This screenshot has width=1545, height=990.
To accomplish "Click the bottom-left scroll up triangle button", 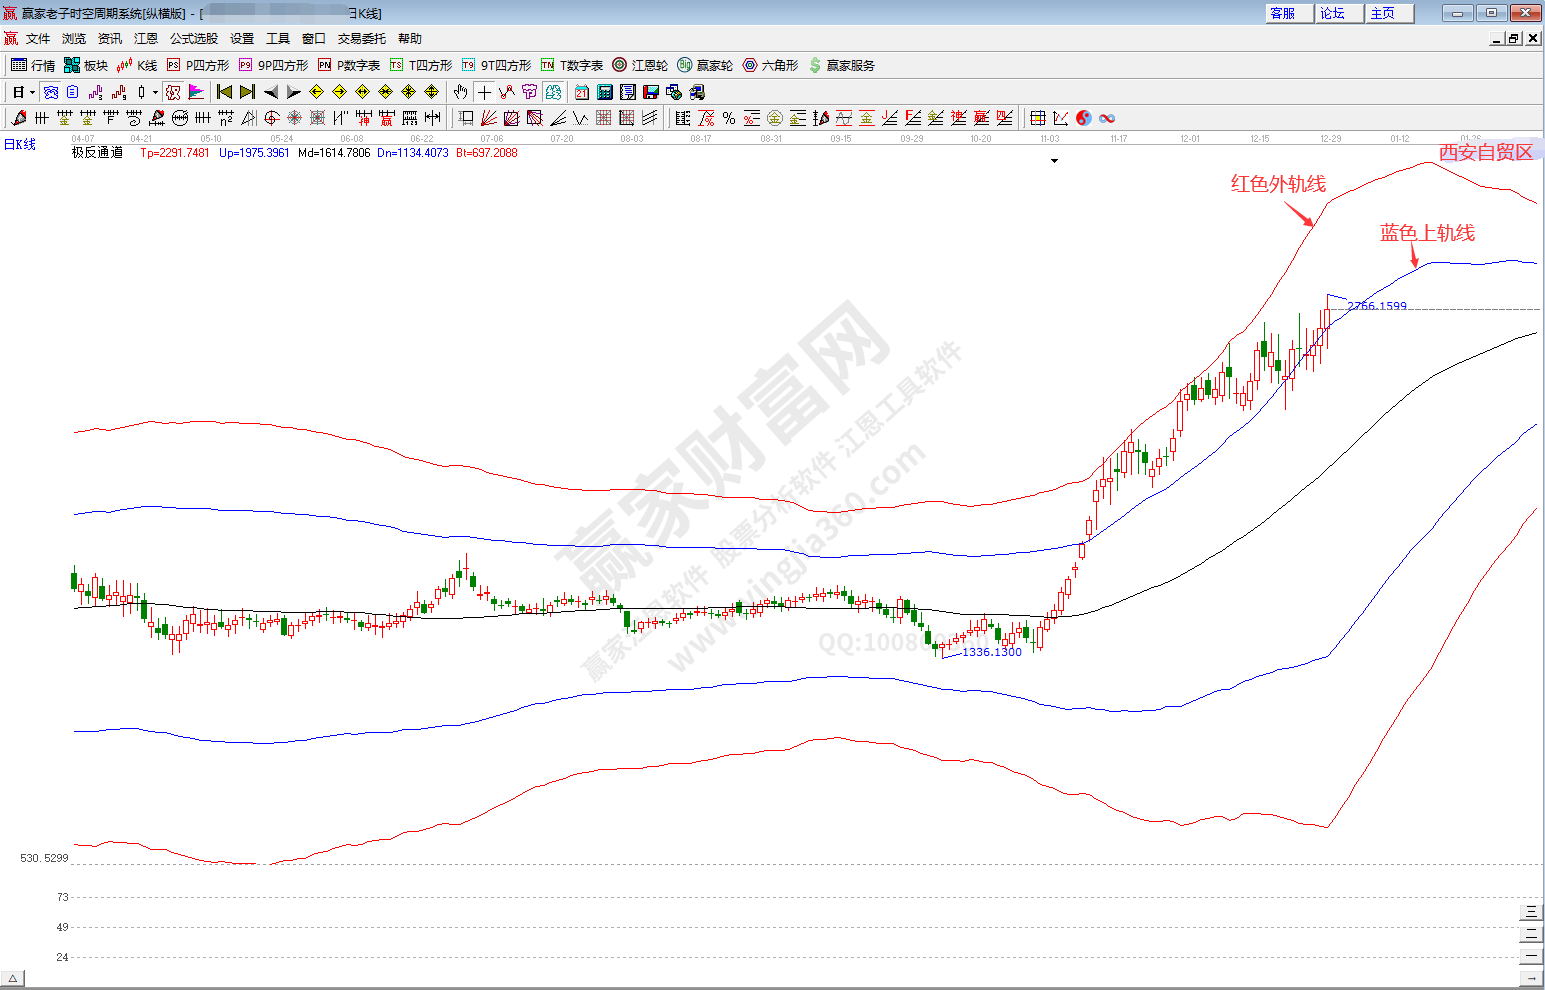I will pyautogui.click(x=12, y=978).
